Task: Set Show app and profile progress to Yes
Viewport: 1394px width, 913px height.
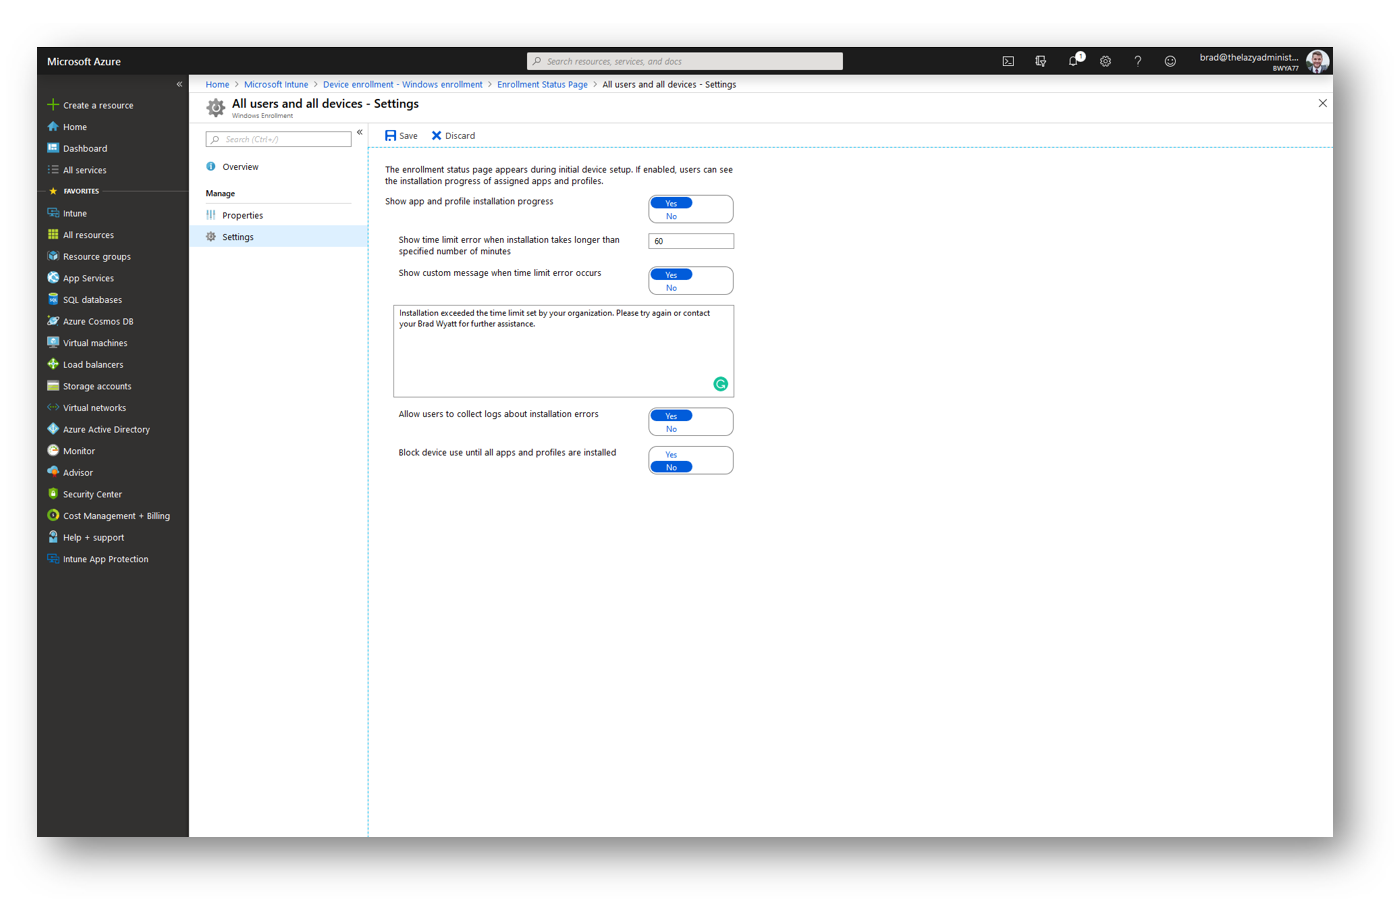Action: click(x=671, y=203)
